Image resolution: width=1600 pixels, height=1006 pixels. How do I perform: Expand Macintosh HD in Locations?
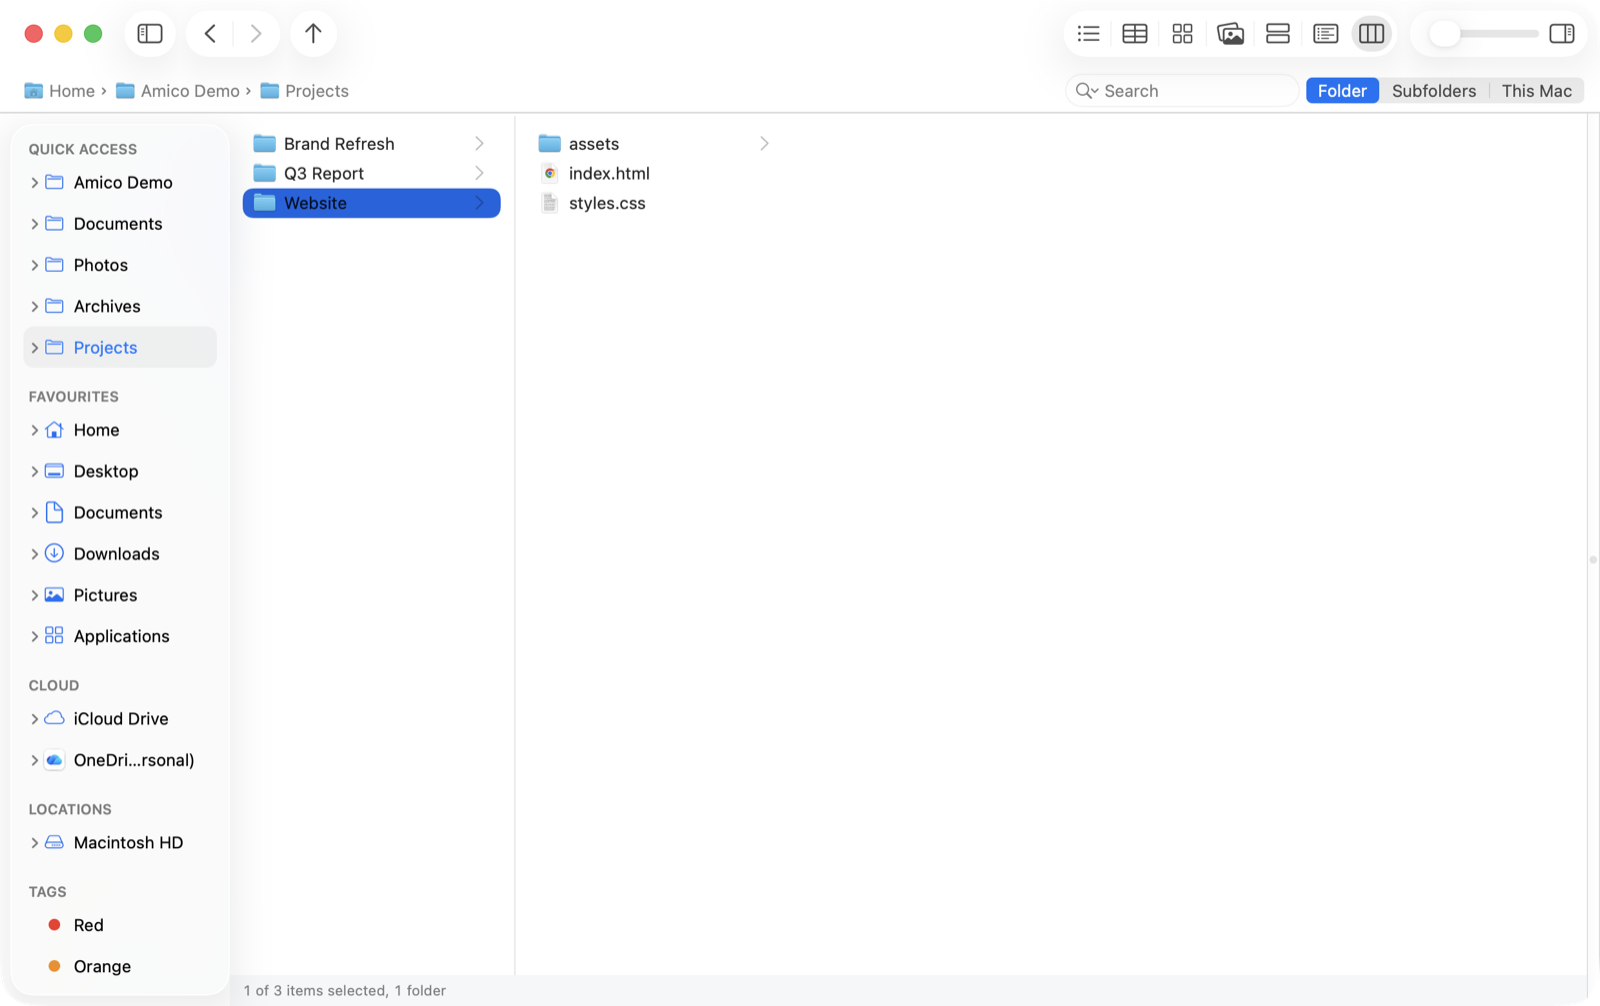coord(35,843)
